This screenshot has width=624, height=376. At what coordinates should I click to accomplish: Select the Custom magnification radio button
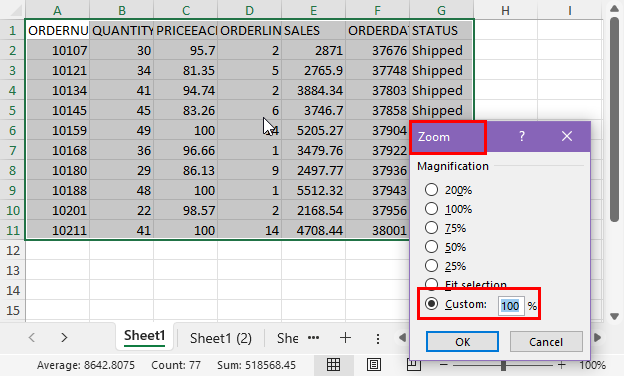[x=431, y=304]
